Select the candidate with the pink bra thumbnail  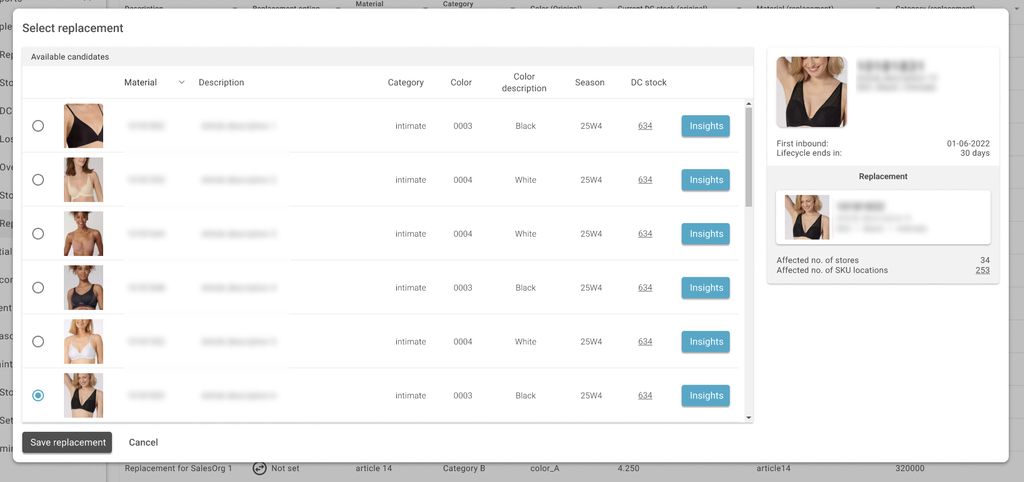(x=38, y=233)
